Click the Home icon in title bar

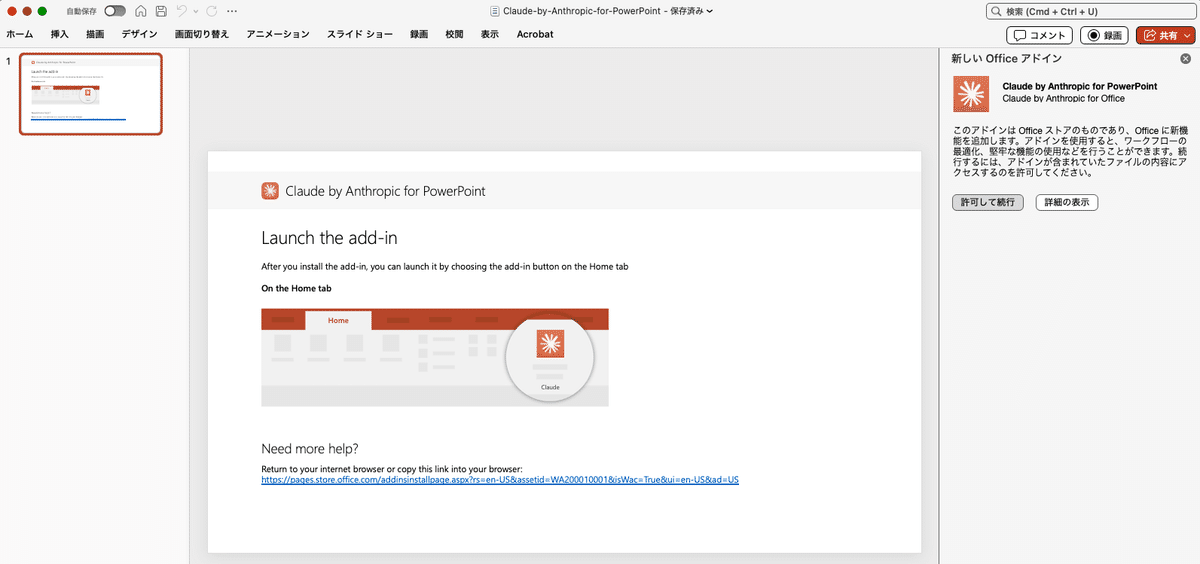tap(139, 11)
